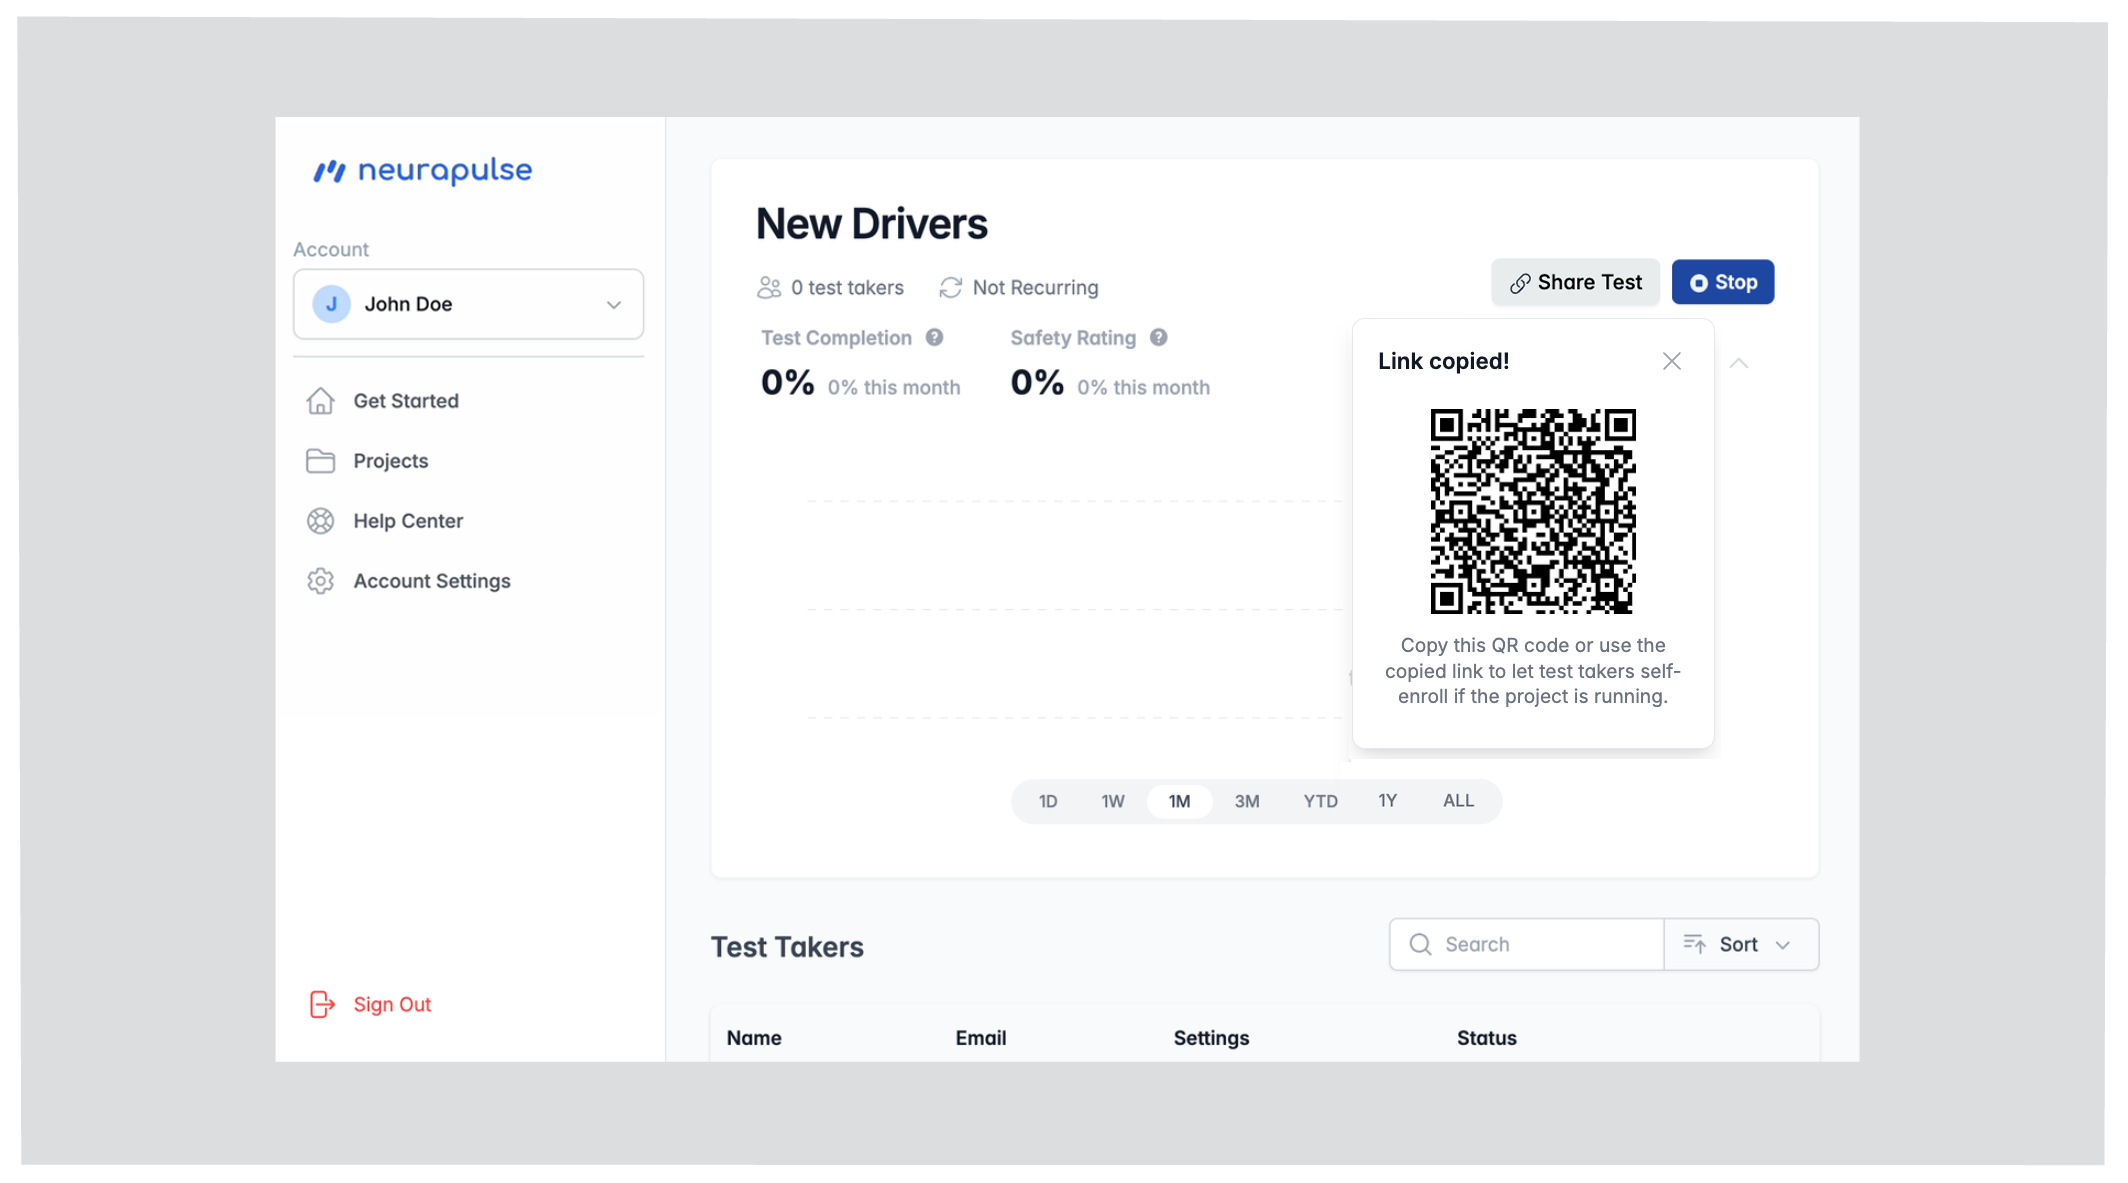Click the Share Test button
This screenshot has width=2128, height=1183.
(x=1575, y=282)
